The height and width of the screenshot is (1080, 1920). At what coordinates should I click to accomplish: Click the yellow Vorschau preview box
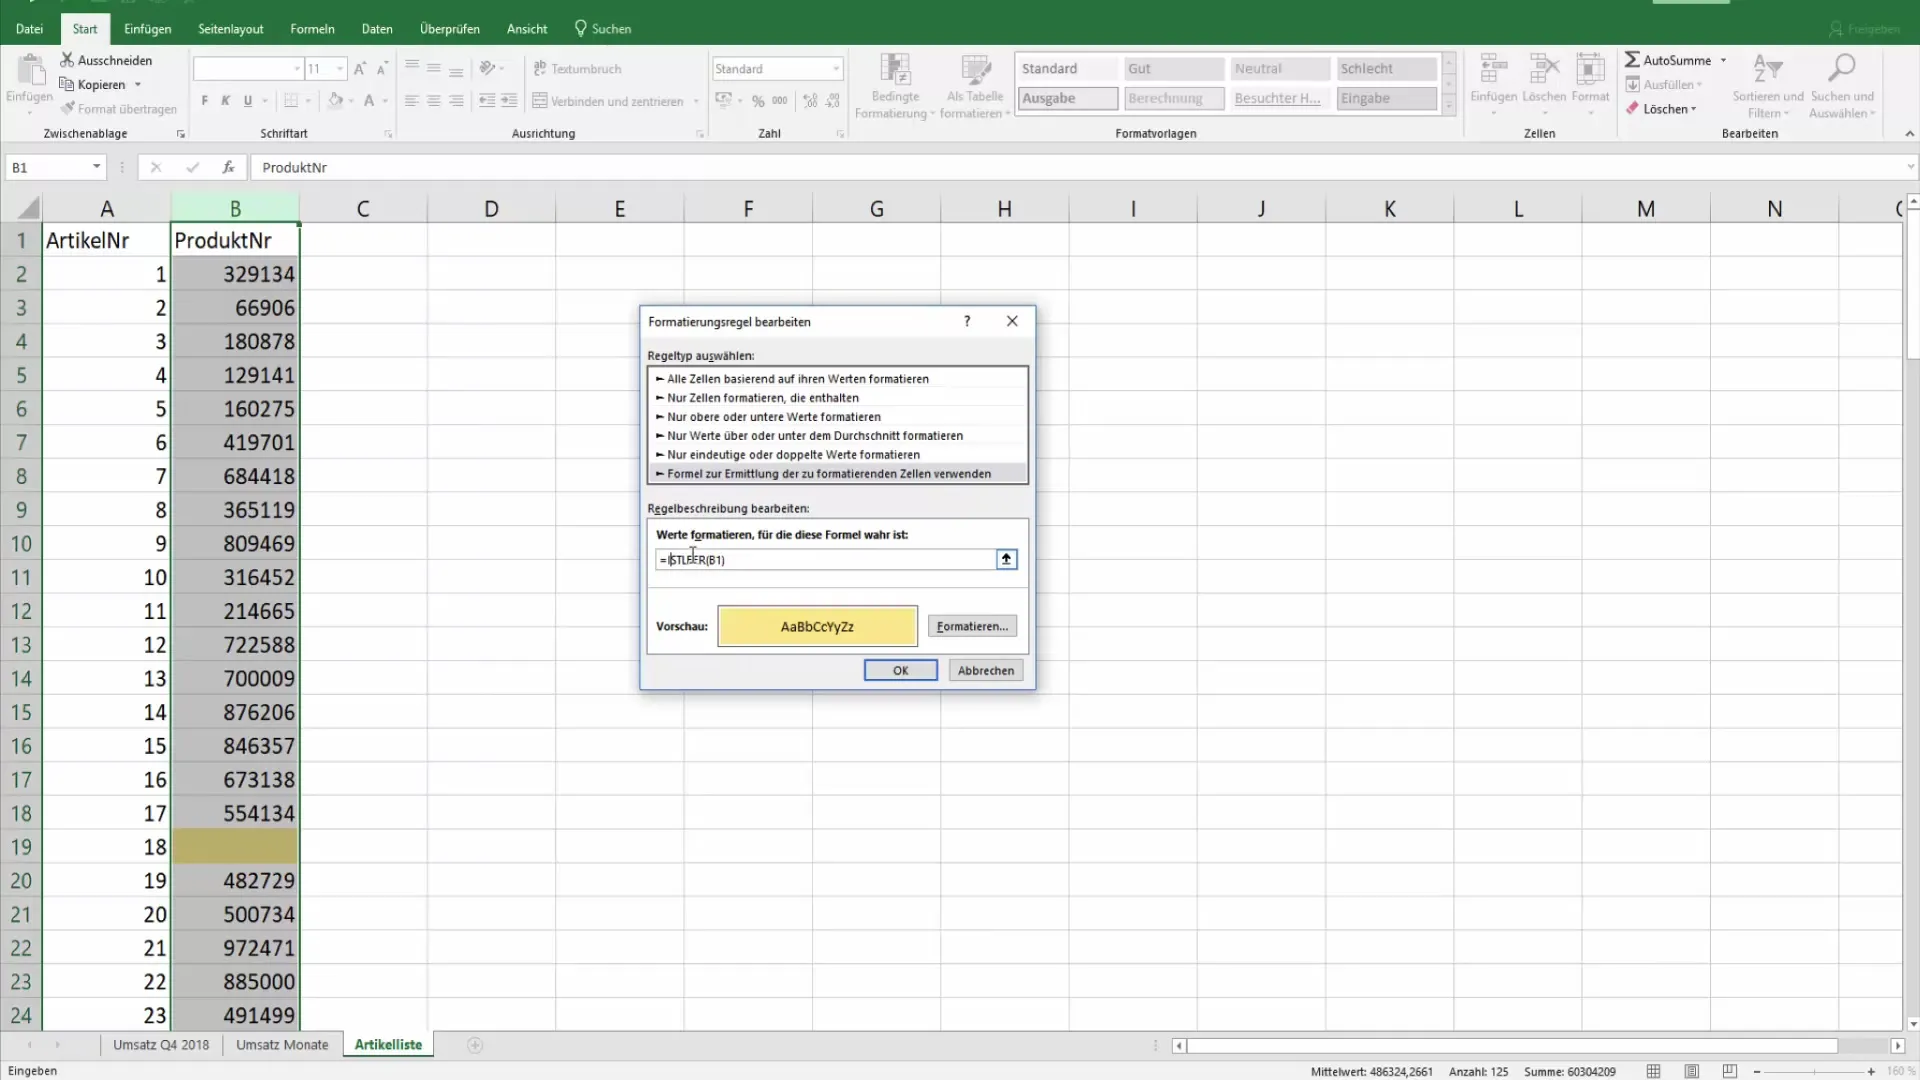pos(817,626)
